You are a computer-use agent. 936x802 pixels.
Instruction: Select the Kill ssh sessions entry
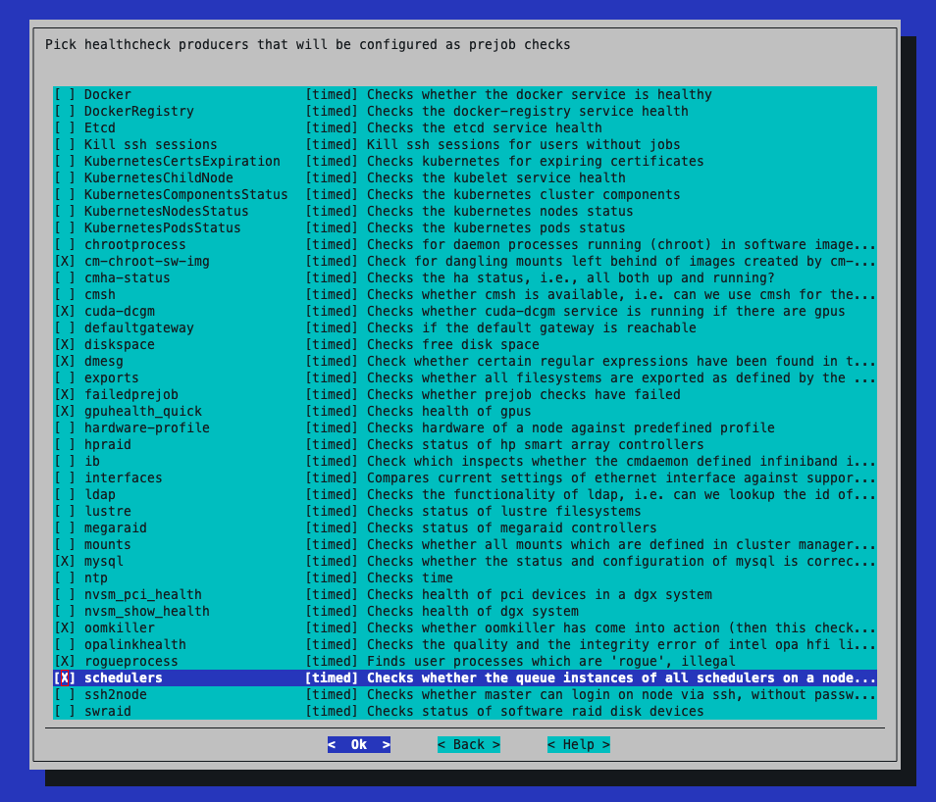tap(150, 145)
